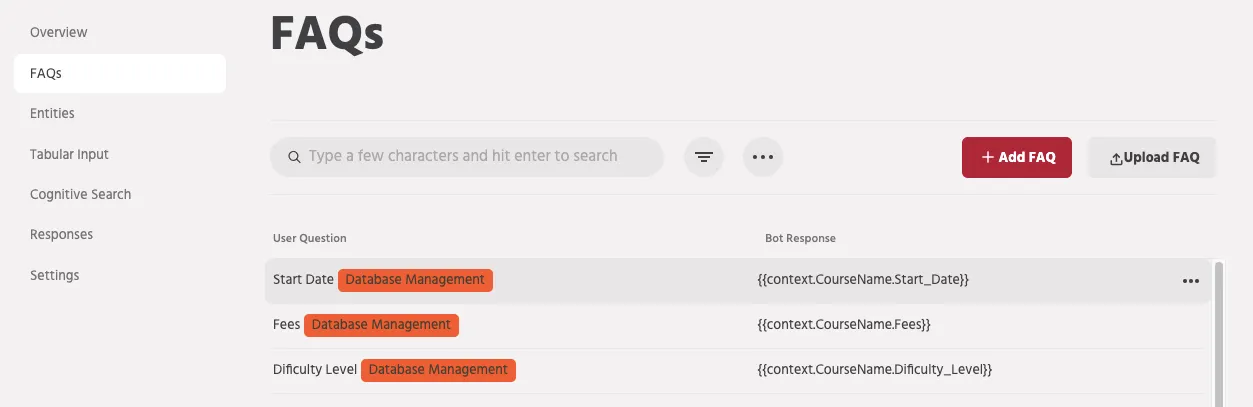Image resolution: width=1253 pixels, height=407 pixels.
Task: Click the Database Management tag on Fees
Action: [x=381, y=324]
